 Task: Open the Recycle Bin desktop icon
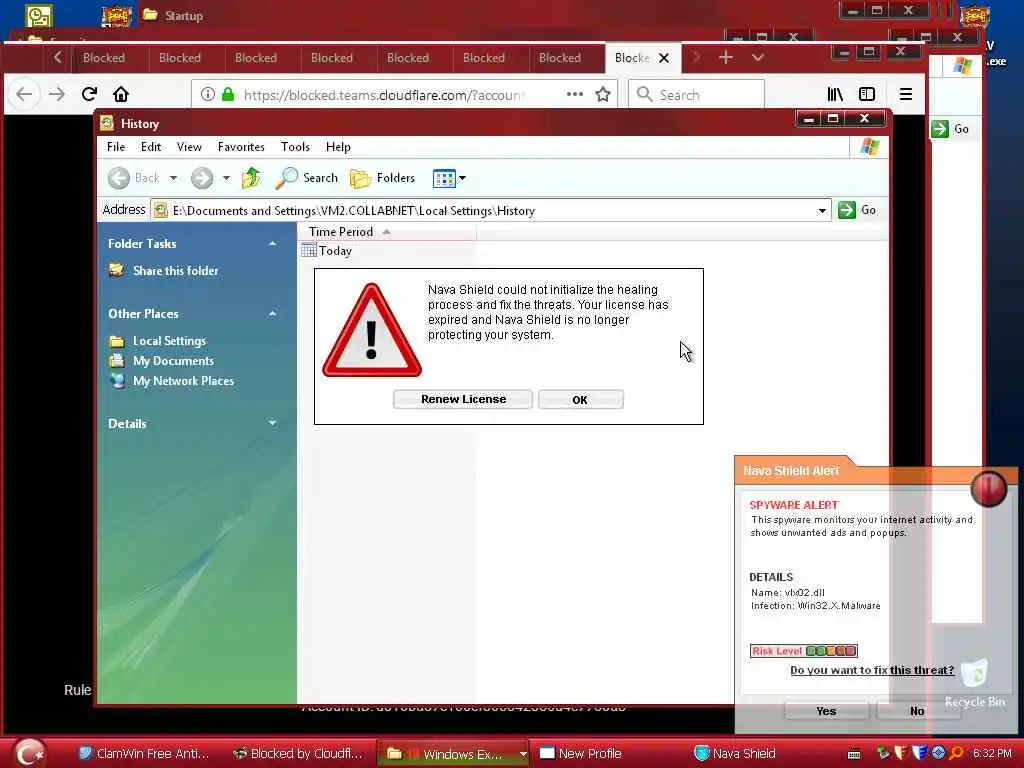pyautogui.click(x=974, y=682)
